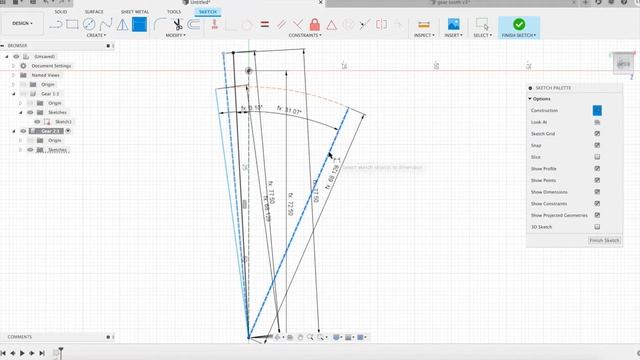Click the Zoom magnifier in navigation bar
Viewport: 640px width, 360px height.
(x=311, y=337)
